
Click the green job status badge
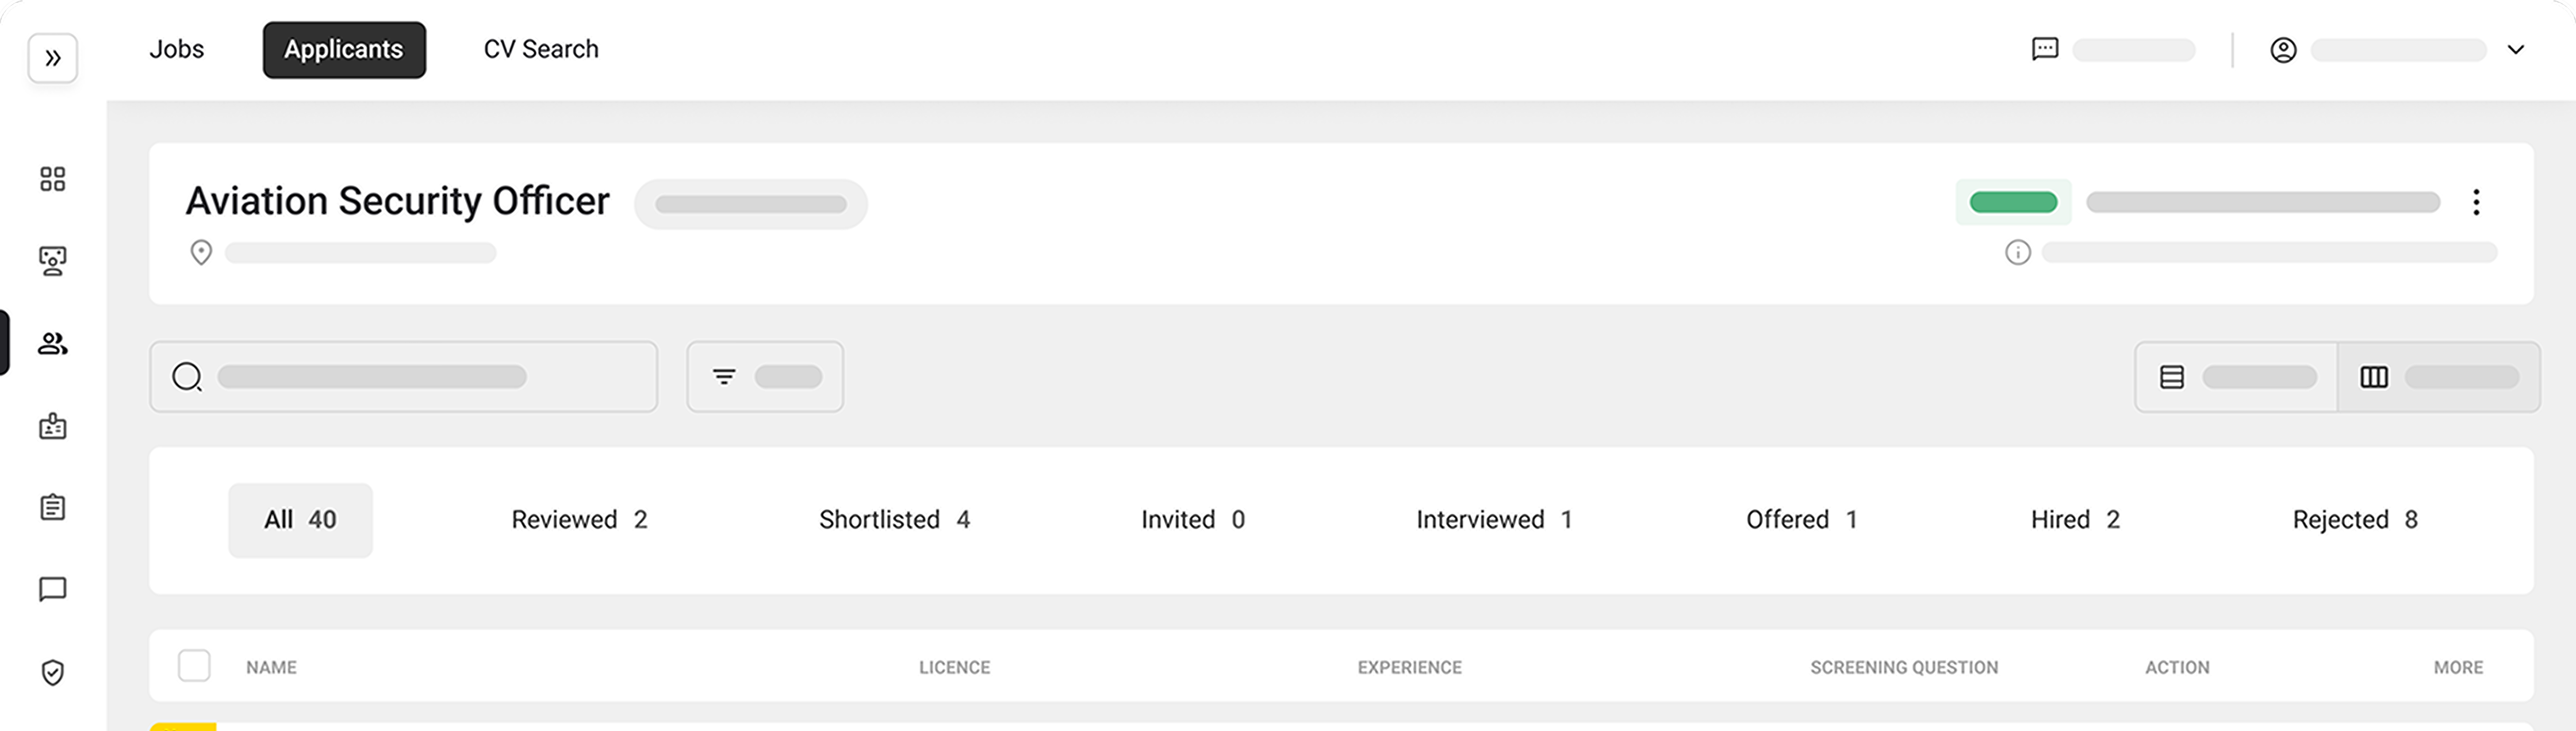[2013, 202]
